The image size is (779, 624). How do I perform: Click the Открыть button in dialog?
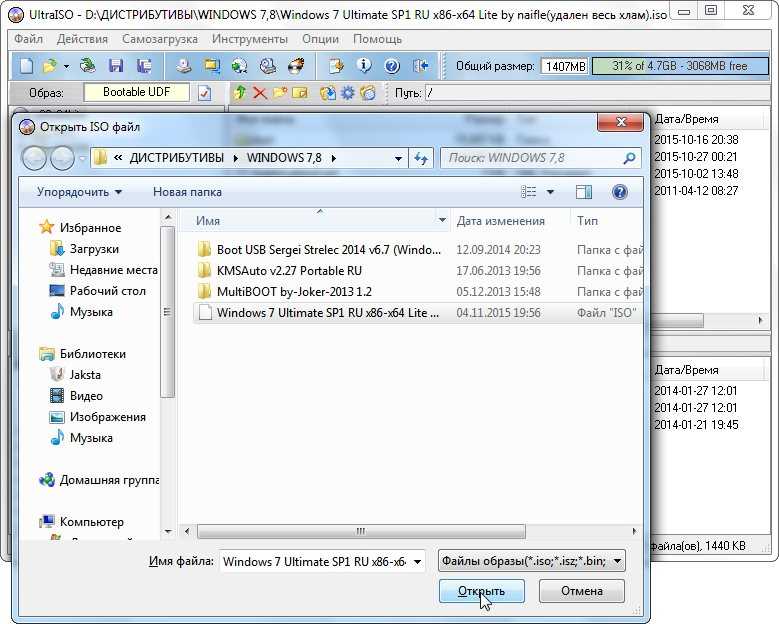pyautogui.click(x=481, y=591)
